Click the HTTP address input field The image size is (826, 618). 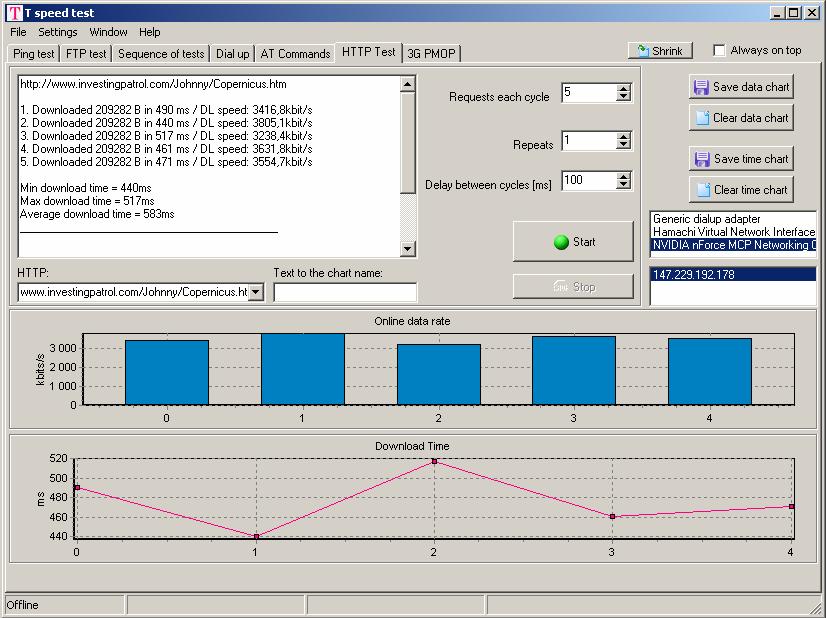point(133,292)
